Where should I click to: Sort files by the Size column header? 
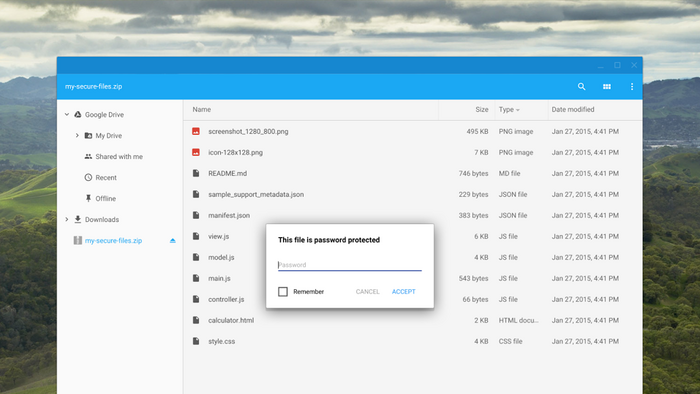(x=482, y=109)
